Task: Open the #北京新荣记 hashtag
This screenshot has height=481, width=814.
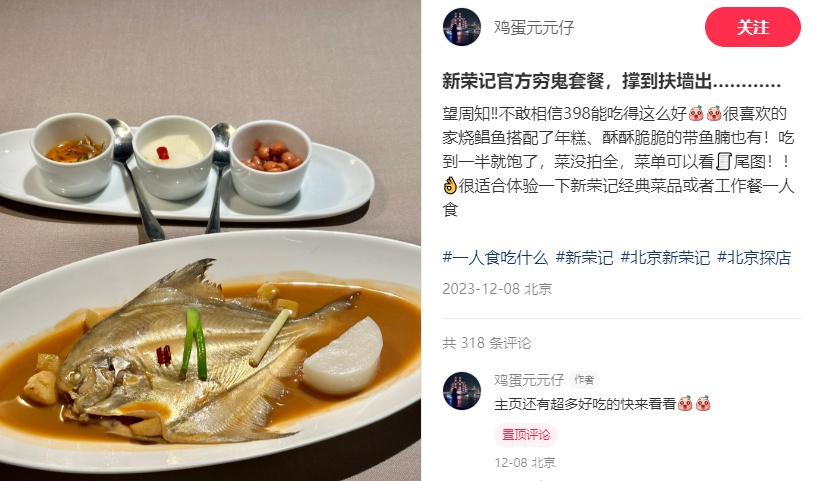Action: [665, 257]
